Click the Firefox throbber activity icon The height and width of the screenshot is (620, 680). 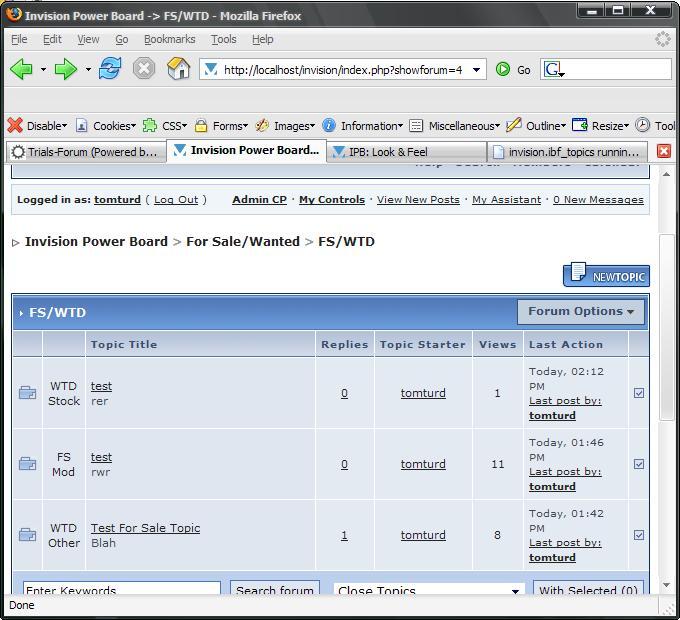point(662,39)
